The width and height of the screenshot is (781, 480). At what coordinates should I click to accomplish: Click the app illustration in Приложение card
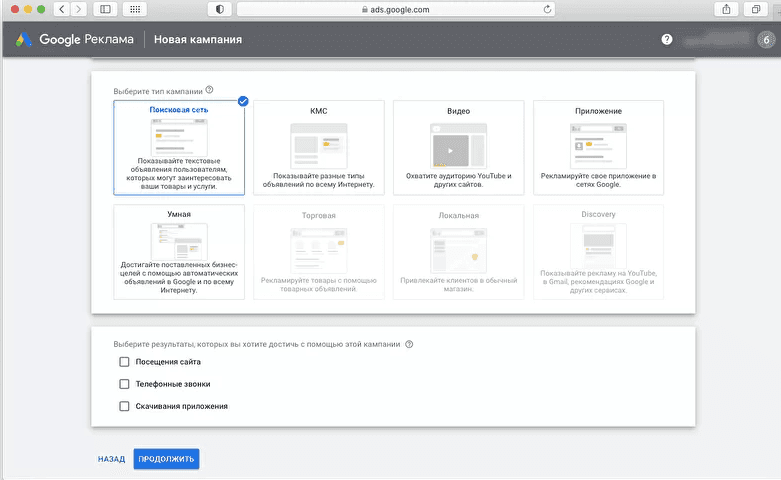pyautogui.click(x=598, y=146)
